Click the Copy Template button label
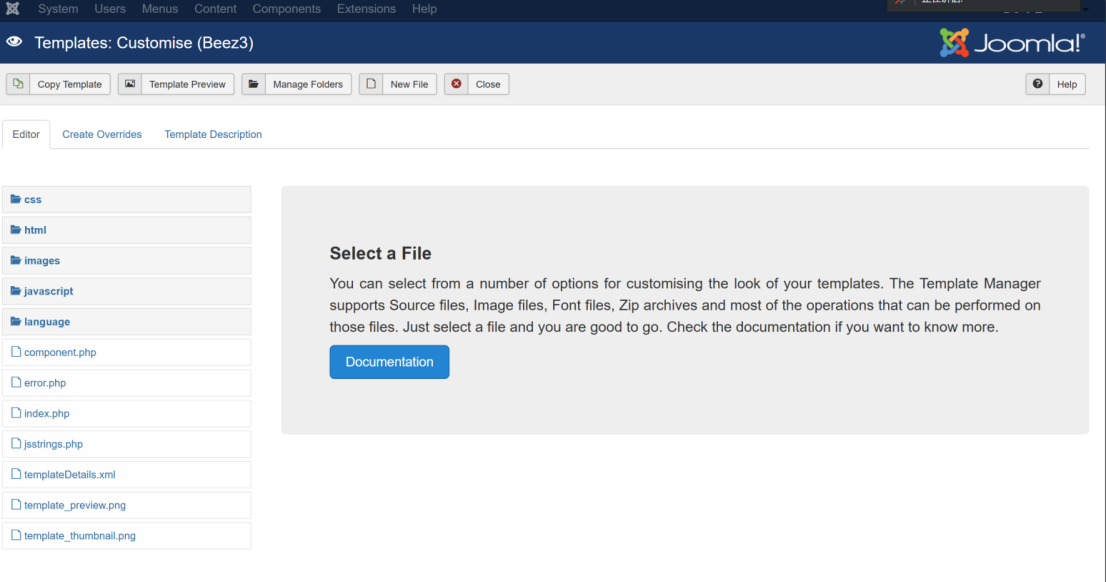The image size is (1106, 582). (x=69, y=84)
